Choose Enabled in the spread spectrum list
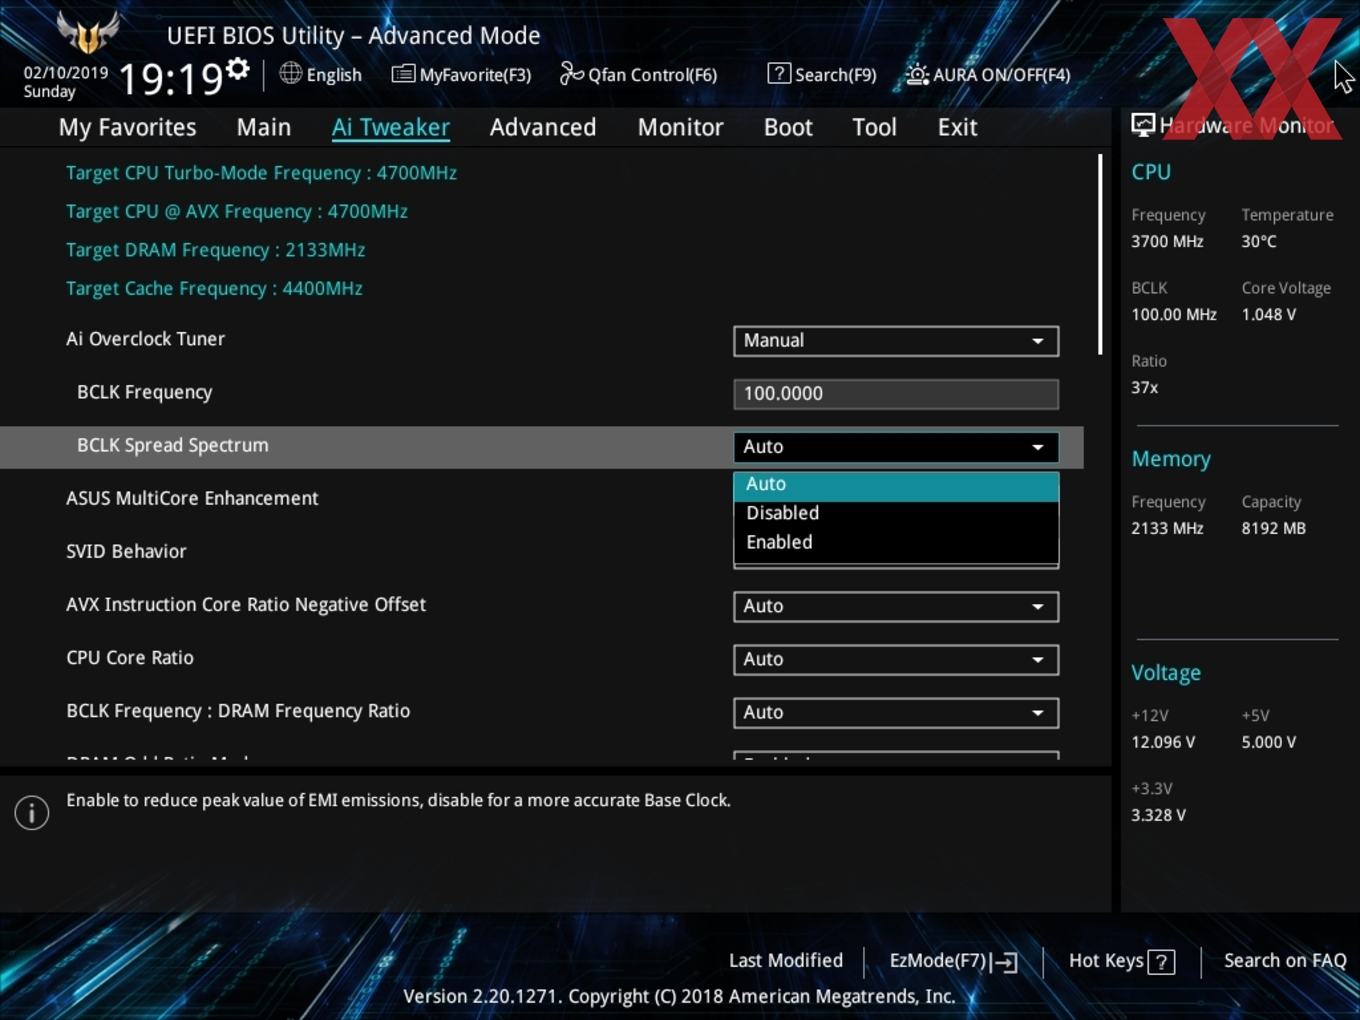This screenshot has width=1360, height=1020. [x=896, y=542]
